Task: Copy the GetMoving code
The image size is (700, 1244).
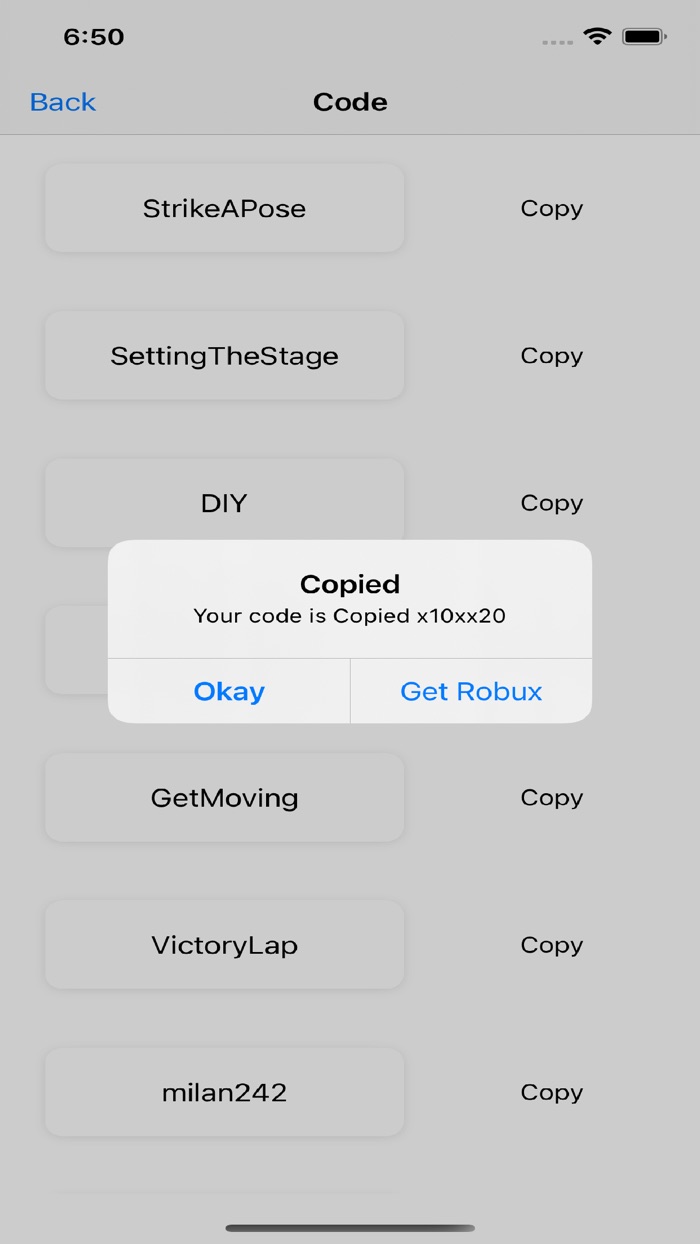Action: click(x=551, y=797)
